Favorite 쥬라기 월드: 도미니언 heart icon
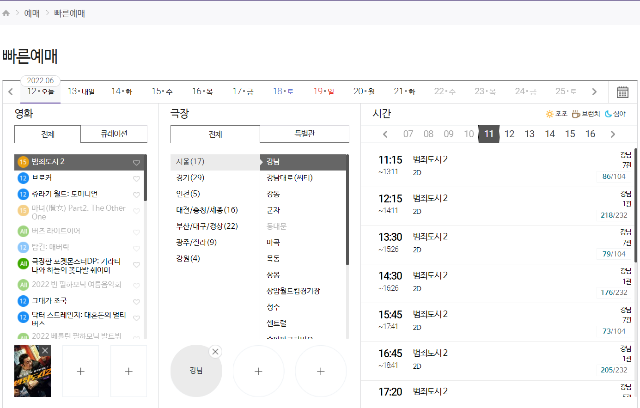 click(136, 195)
